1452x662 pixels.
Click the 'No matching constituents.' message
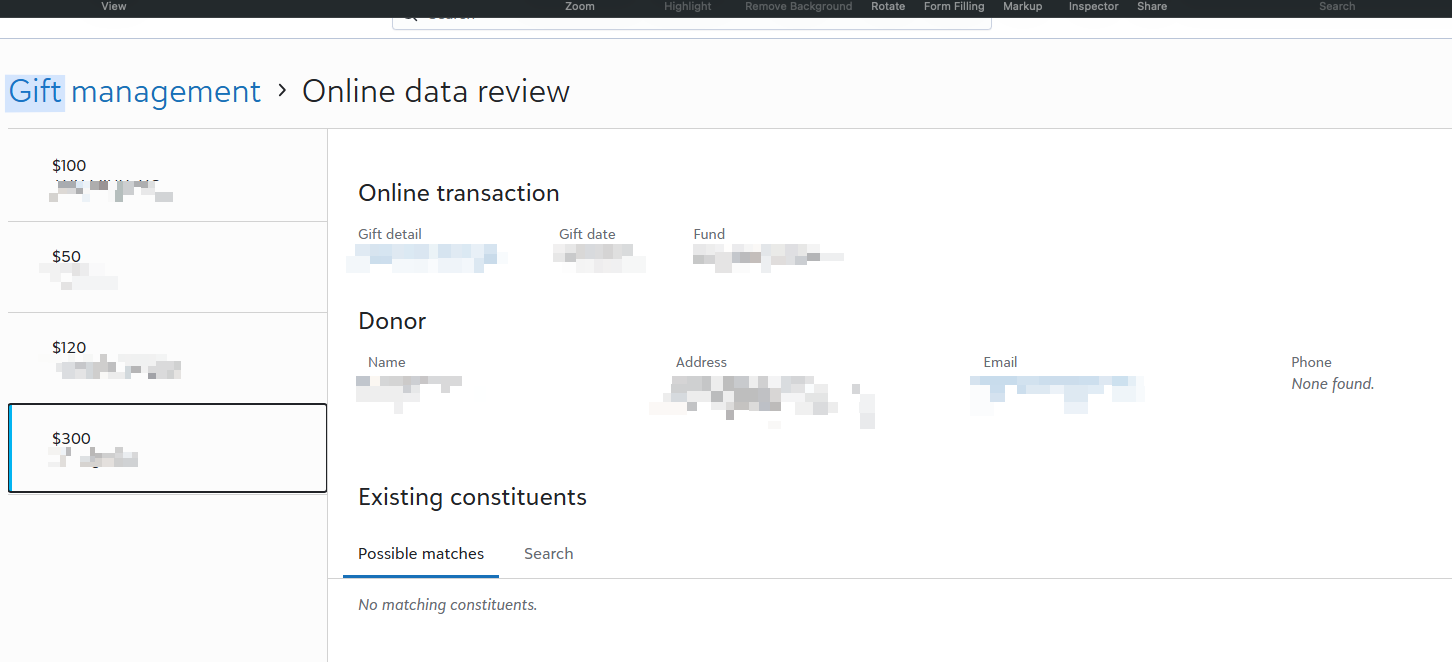[x=448, y=605]
